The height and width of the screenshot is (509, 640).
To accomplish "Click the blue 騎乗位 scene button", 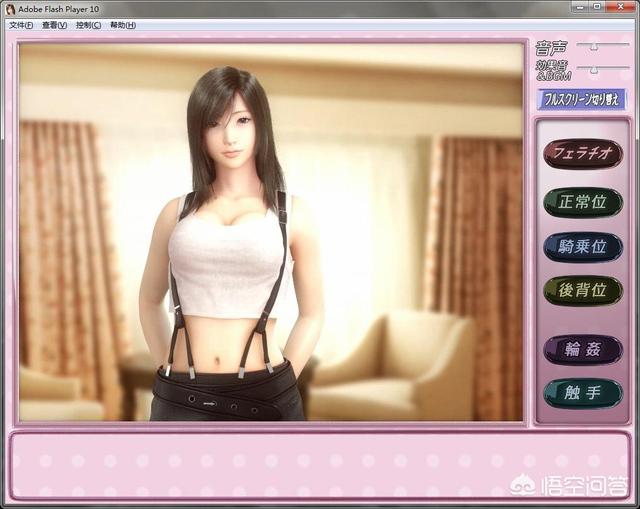I will pos(583,247).
